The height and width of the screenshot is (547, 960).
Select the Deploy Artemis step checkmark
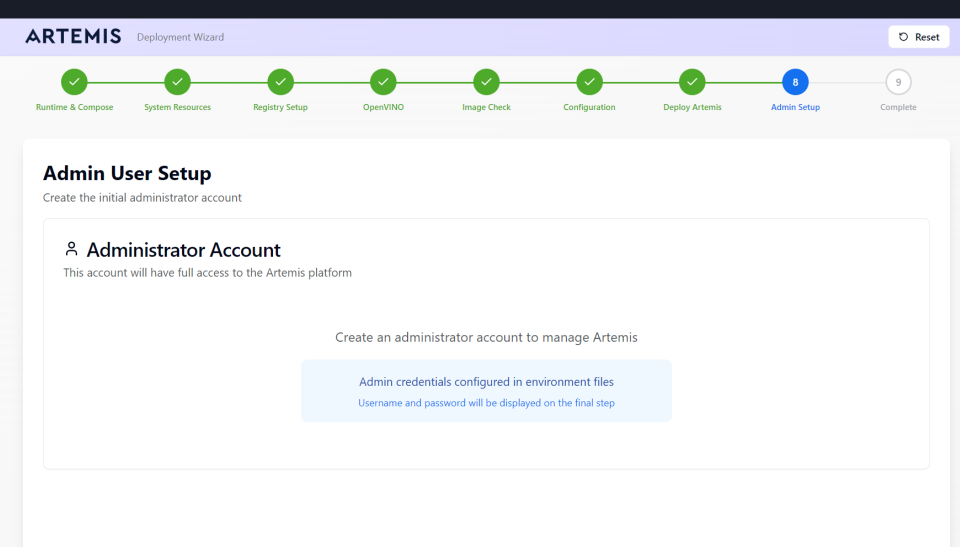692,82
